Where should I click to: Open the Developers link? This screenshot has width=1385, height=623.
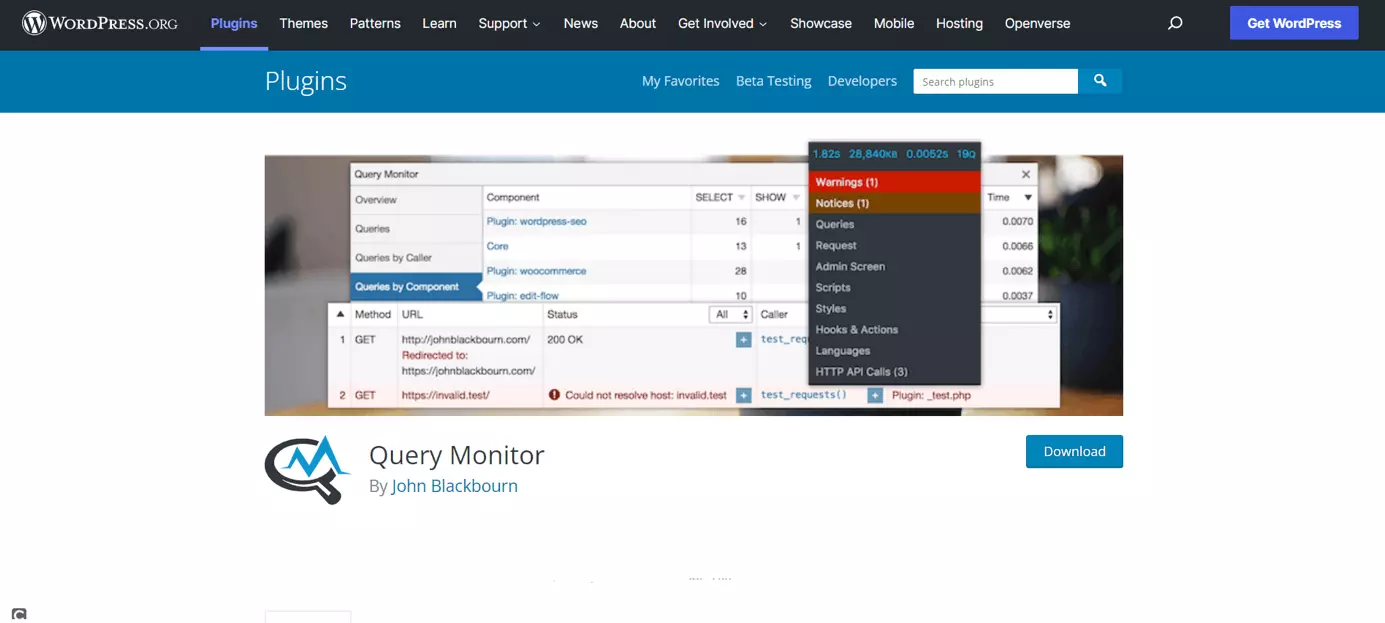tap(862, 81)
